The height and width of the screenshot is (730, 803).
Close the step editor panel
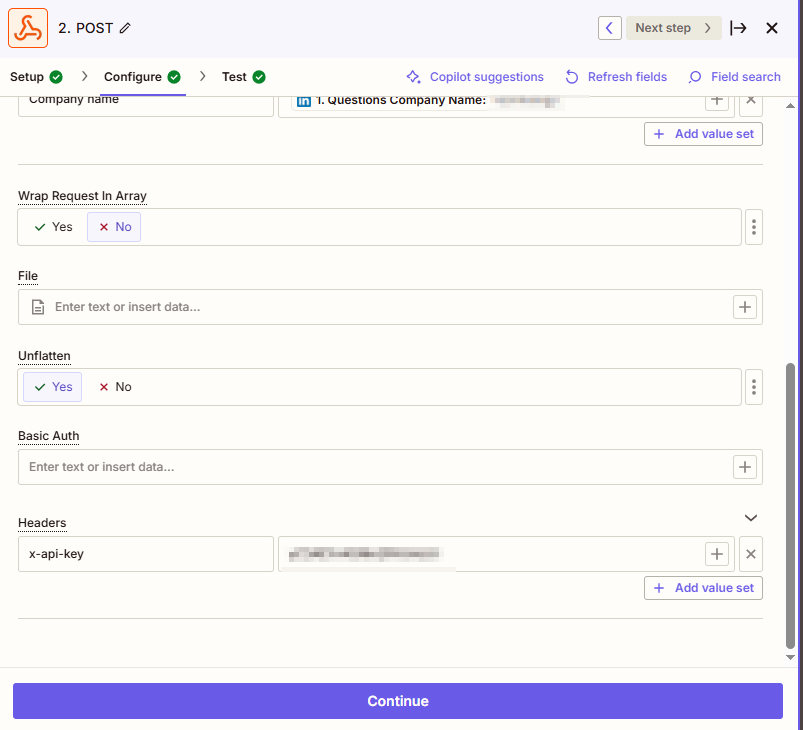click(772, 28)
